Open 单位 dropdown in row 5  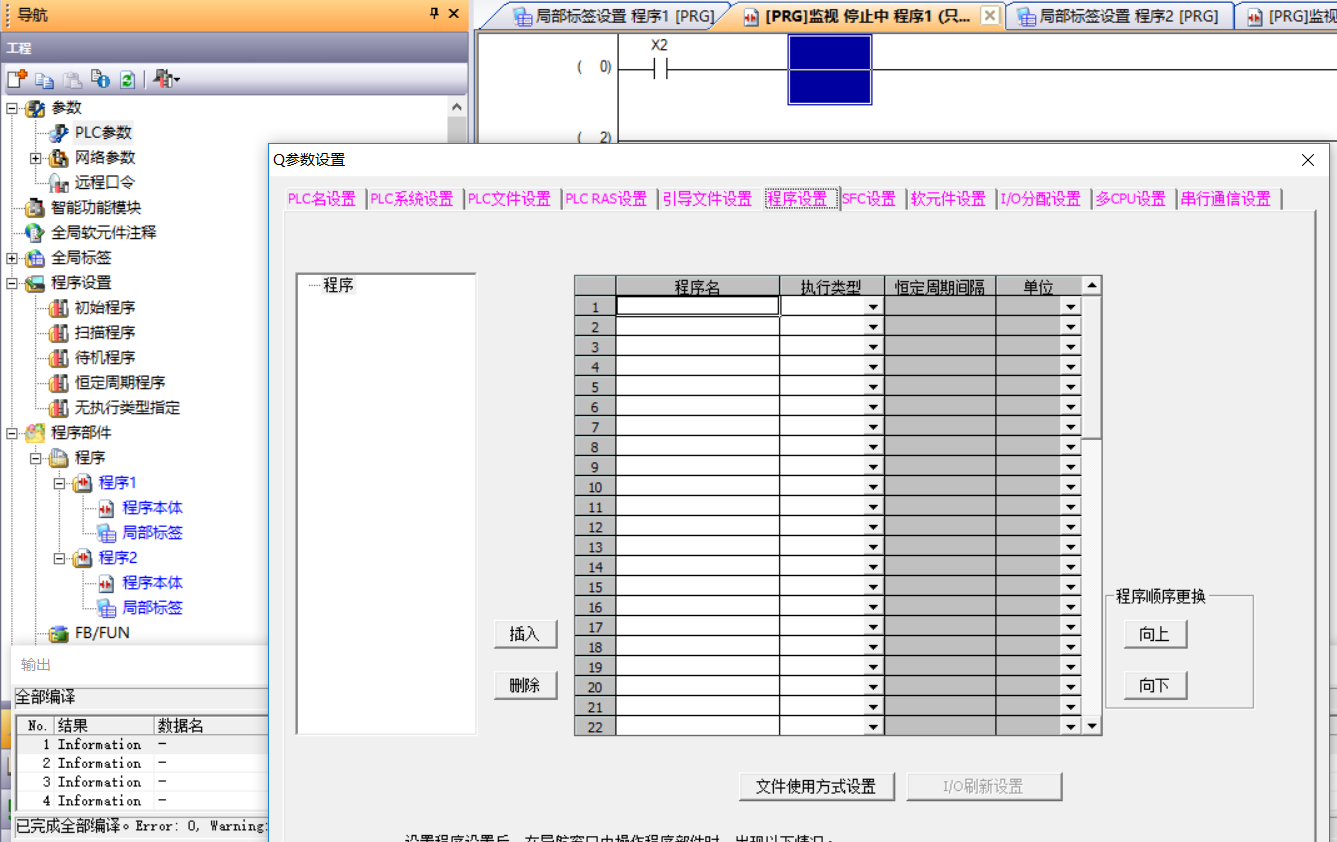(1071, 387)
